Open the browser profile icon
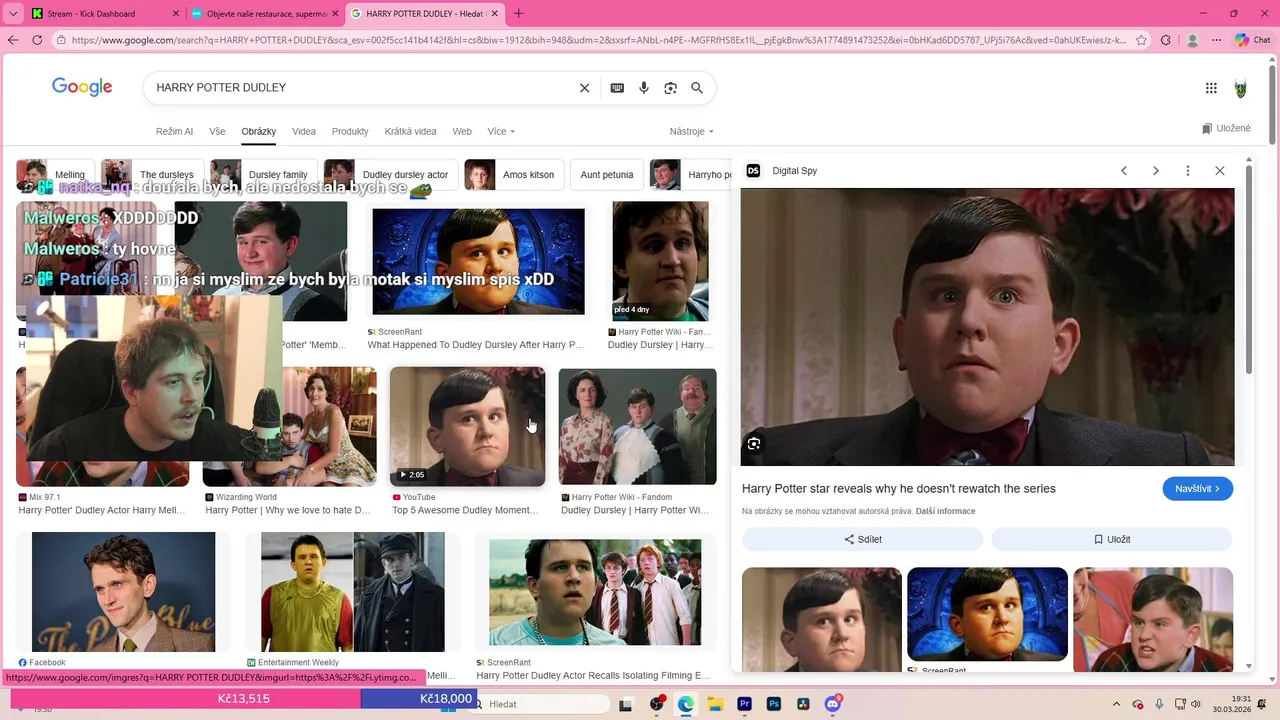This screenshot has height=720, width=1280. pos(1192,40)
